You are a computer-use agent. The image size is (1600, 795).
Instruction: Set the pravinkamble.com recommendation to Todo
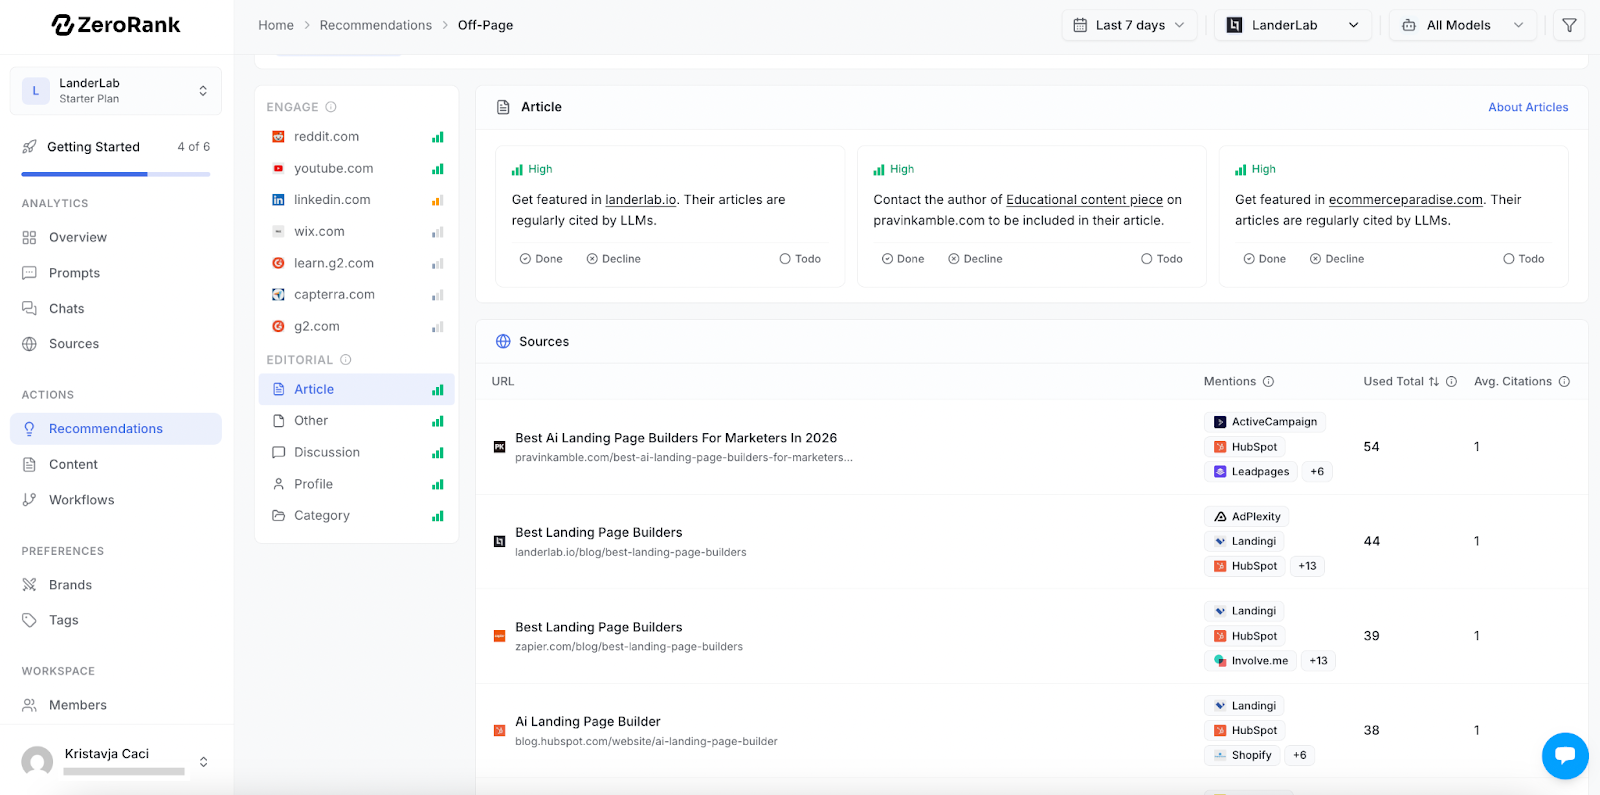coord(1162,259)
